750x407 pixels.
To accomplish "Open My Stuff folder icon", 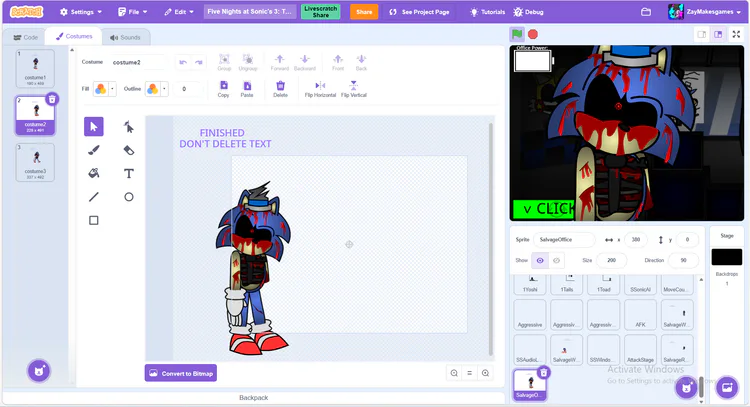I will (x=646, y=12).
